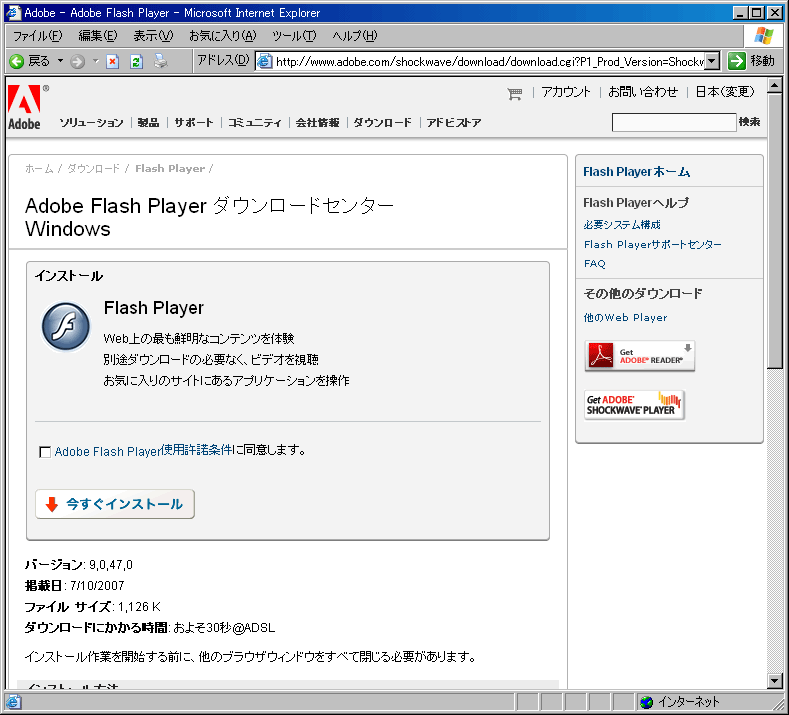Click the およそ30秒@ADSL download time text
Image resolution: width=789 pixels, height=715 pixels.
(x=224, y=628)
